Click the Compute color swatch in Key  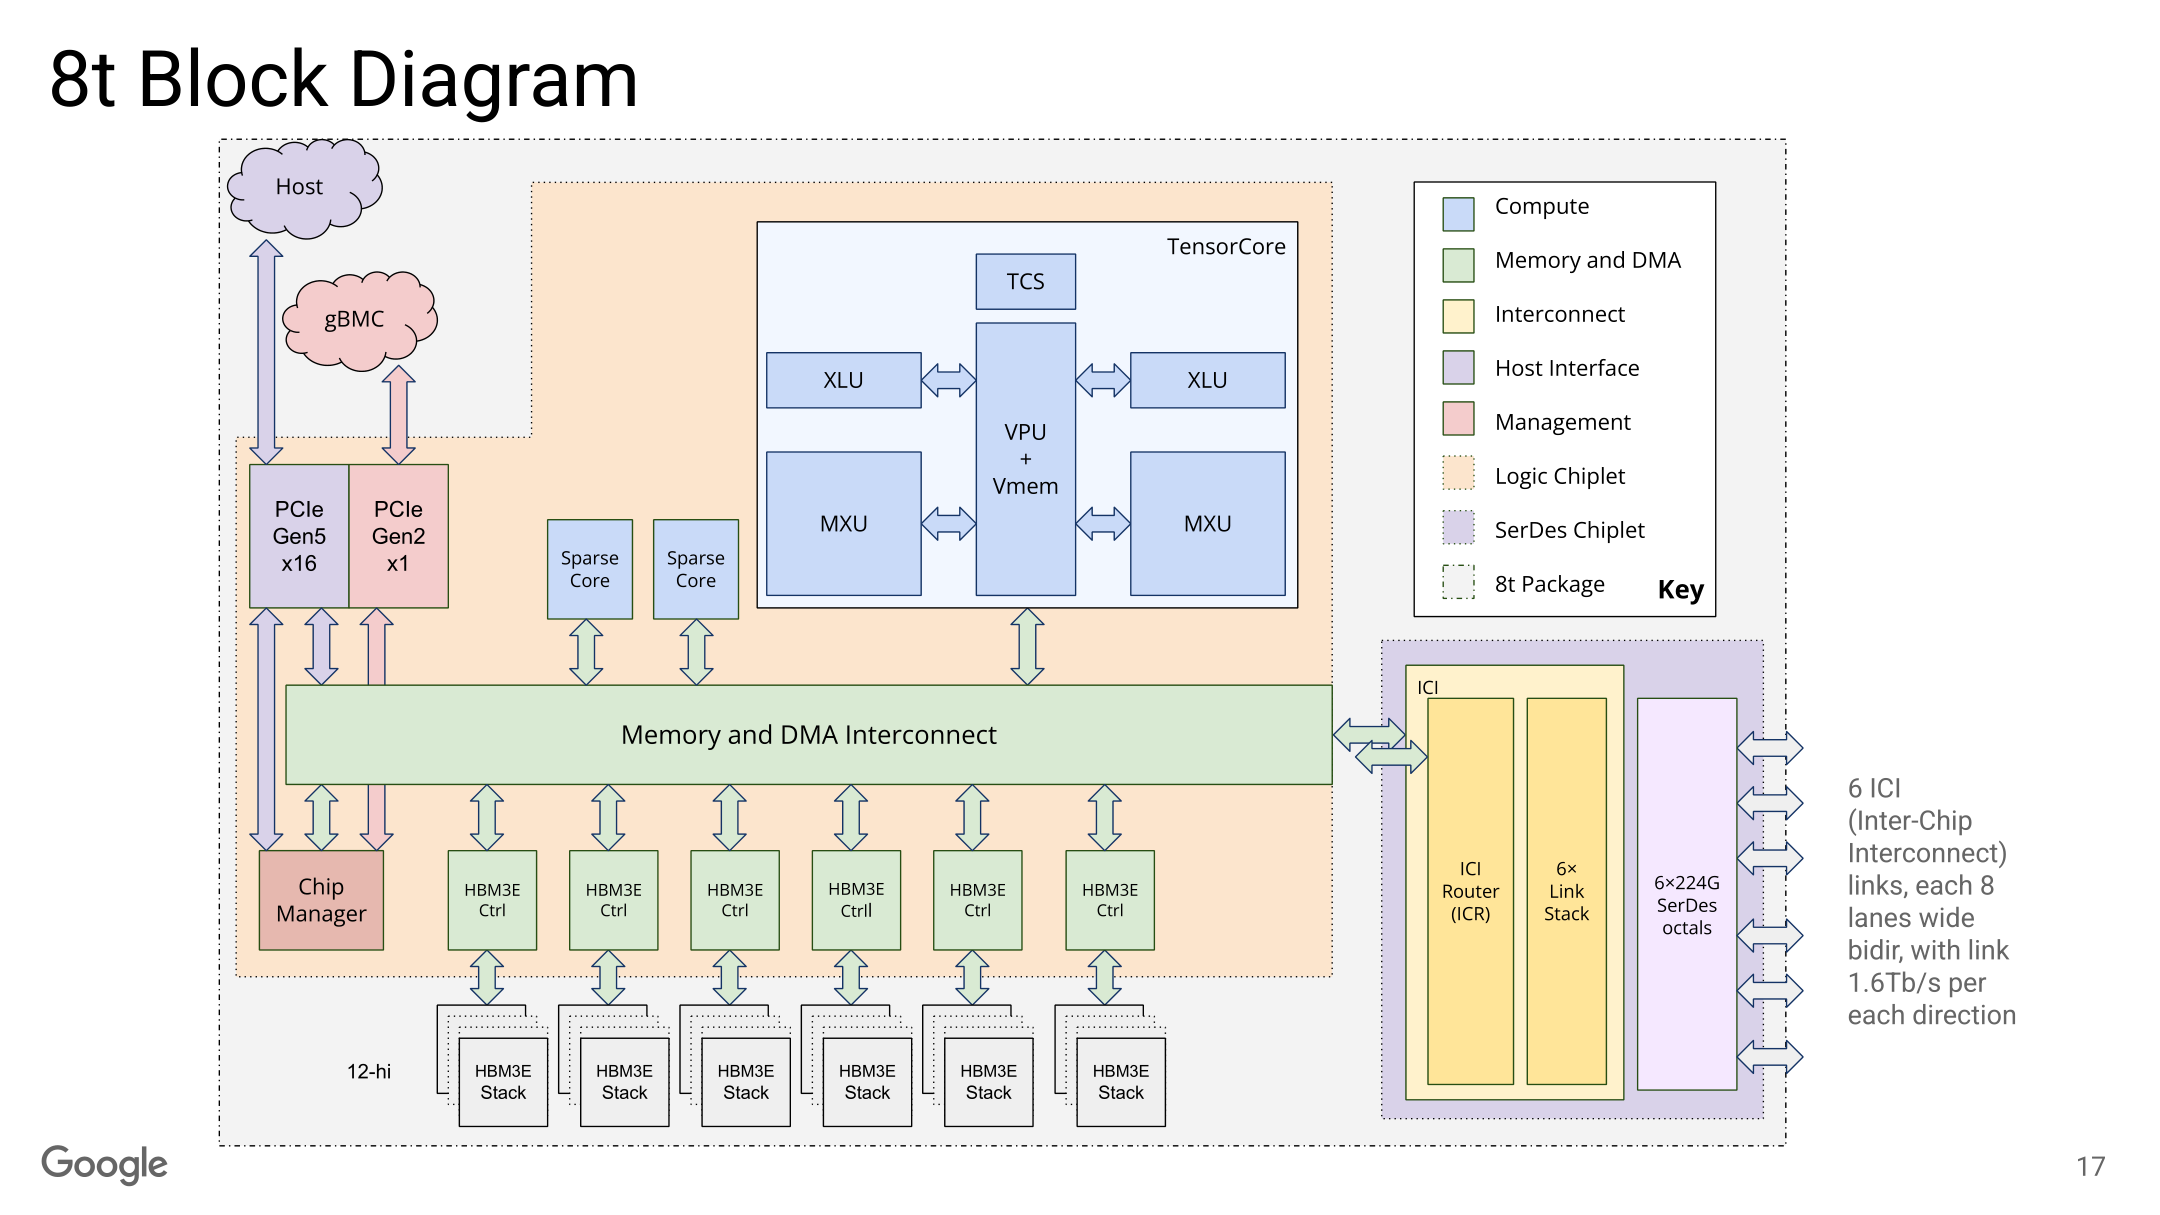pos(1458,214)
